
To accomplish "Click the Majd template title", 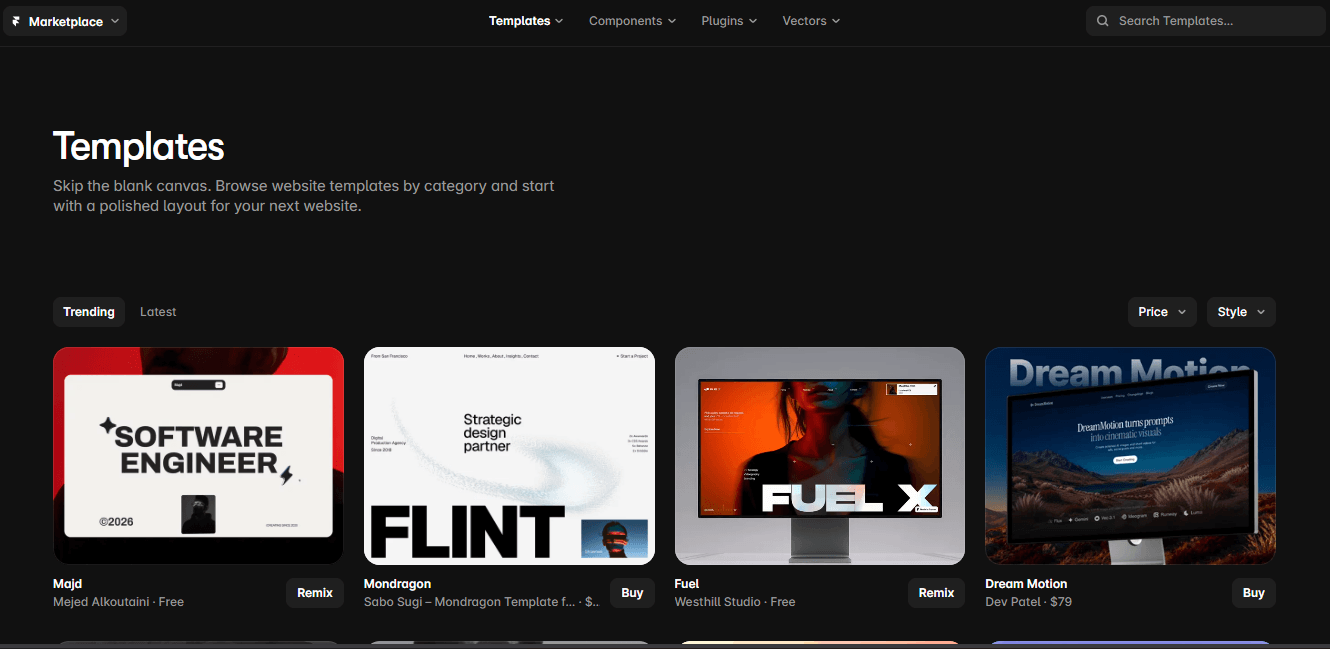I will pyautogui.click(x=67, y=584).
